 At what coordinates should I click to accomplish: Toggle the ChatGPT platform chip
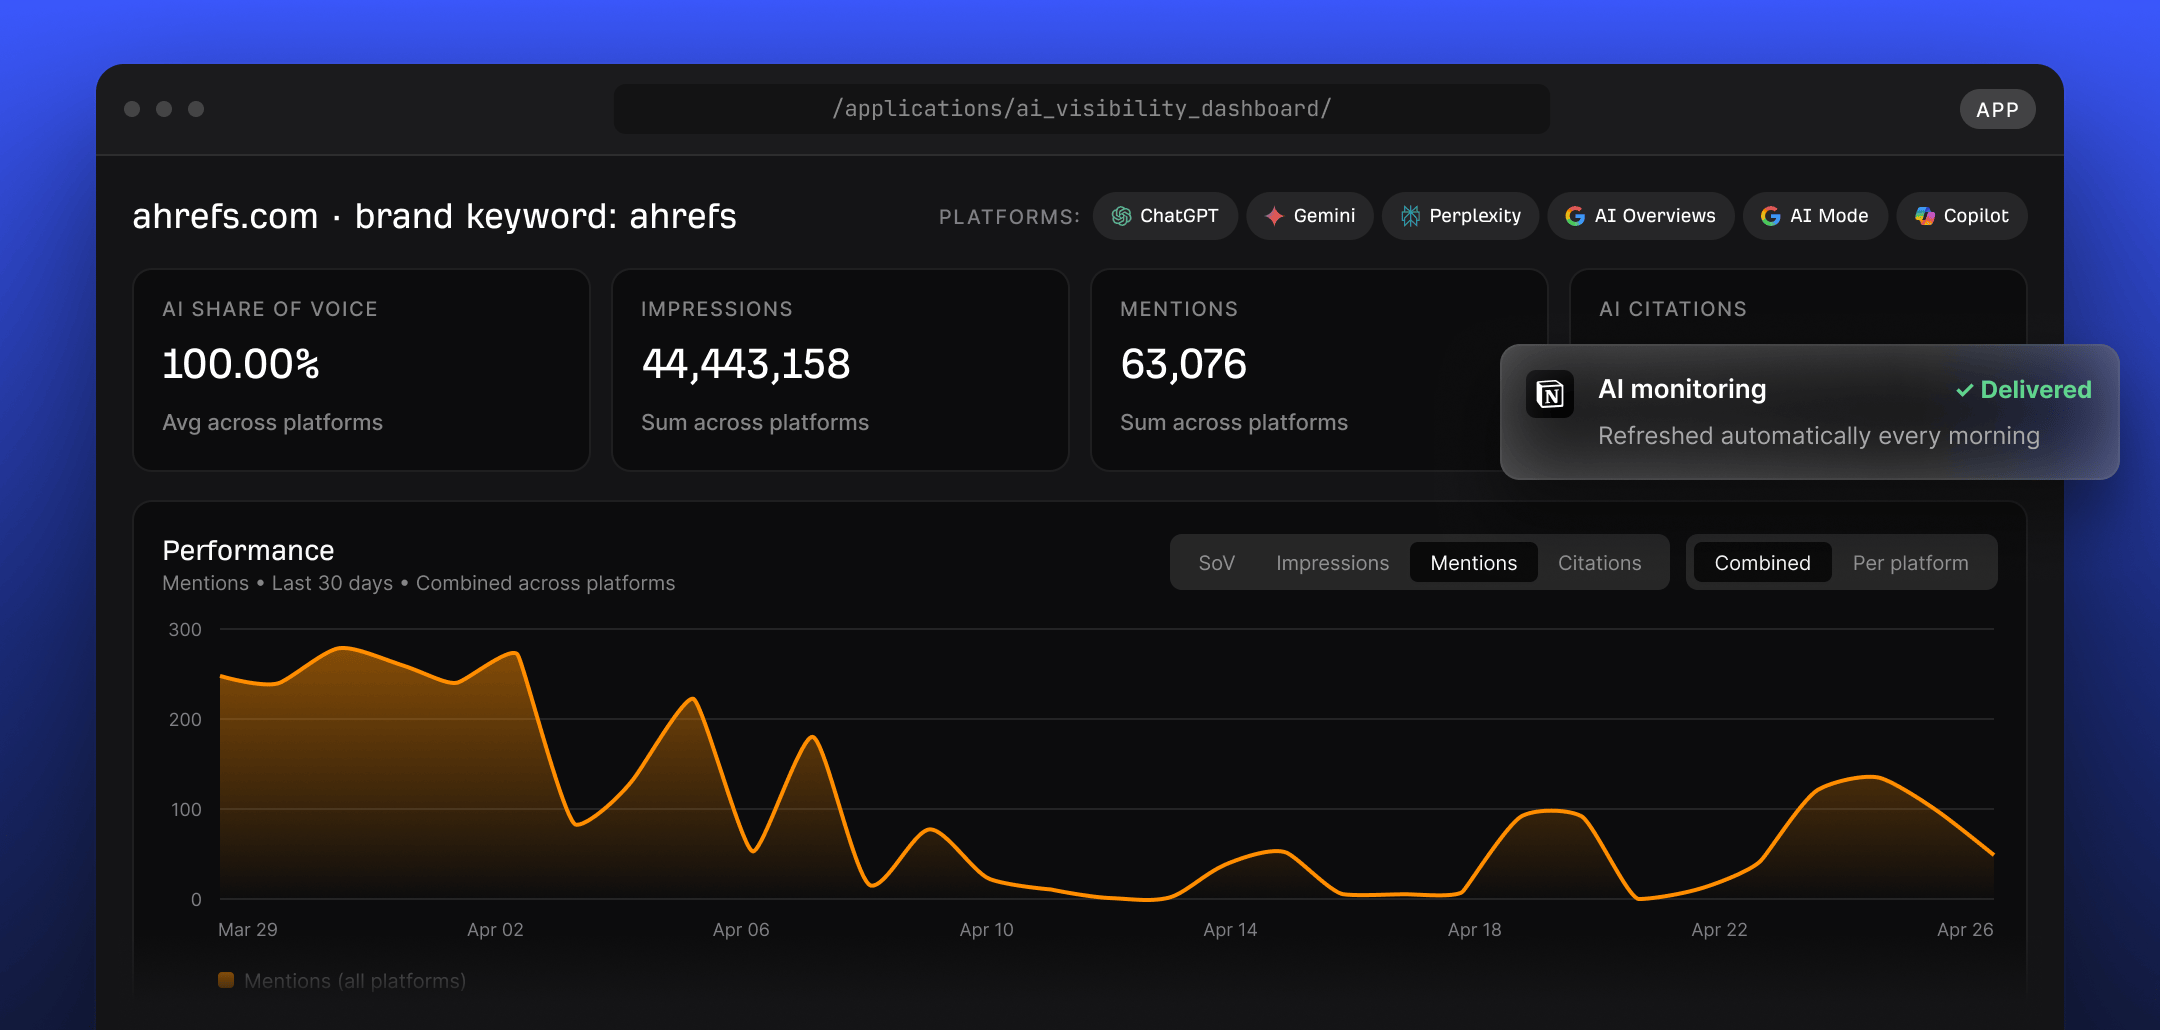pos(1165,216)
